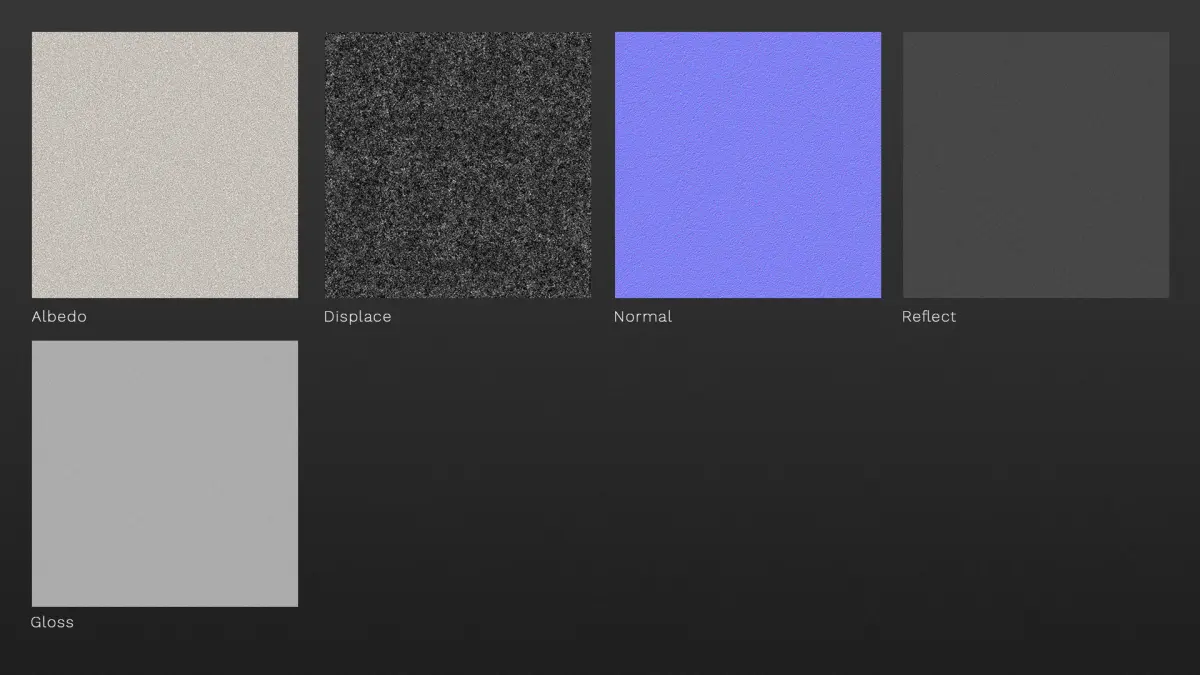Select the Displace noise map thumbnail

point(458,165)
